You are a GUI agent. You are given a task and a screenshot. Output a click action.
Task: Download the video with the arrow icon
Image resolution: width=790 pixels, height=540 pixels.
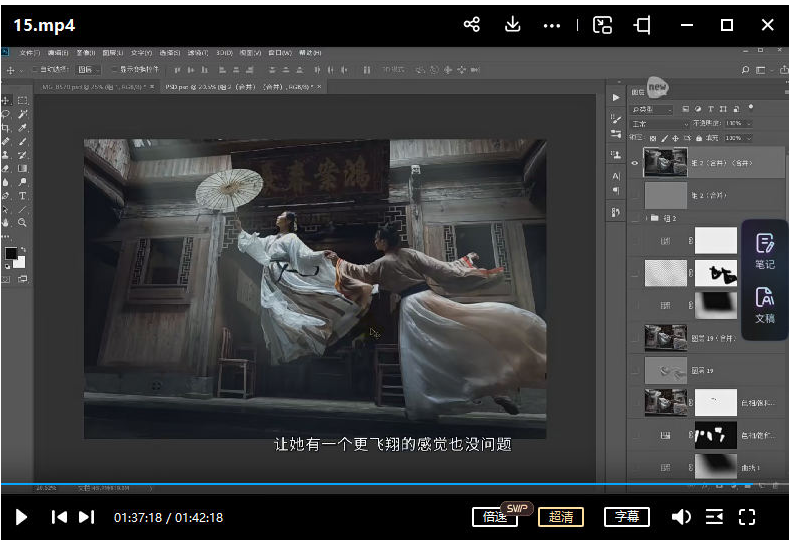click(x=512, y=24)
